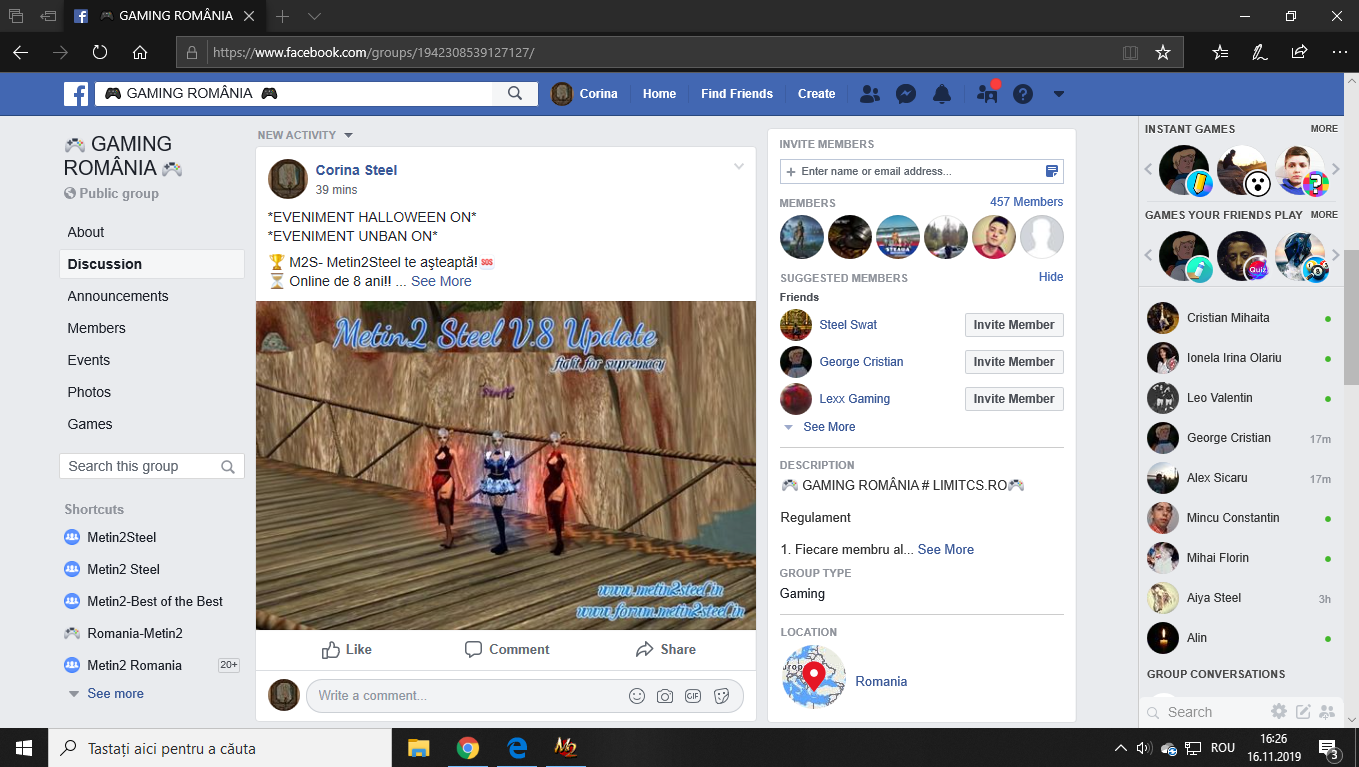Viewport: 1359px width, 767px height.
Task: Open Quick Help question mark icon
Action: [1022, 94]
